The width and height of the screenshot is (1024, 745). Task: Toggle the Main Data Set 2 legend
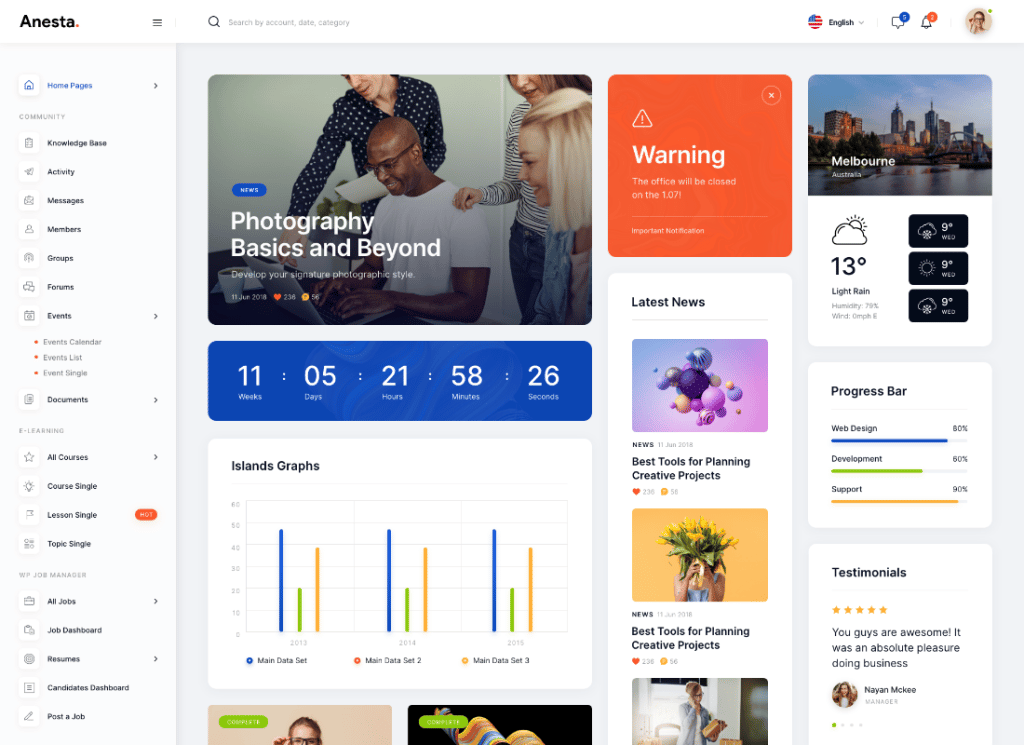click(387, 660)
